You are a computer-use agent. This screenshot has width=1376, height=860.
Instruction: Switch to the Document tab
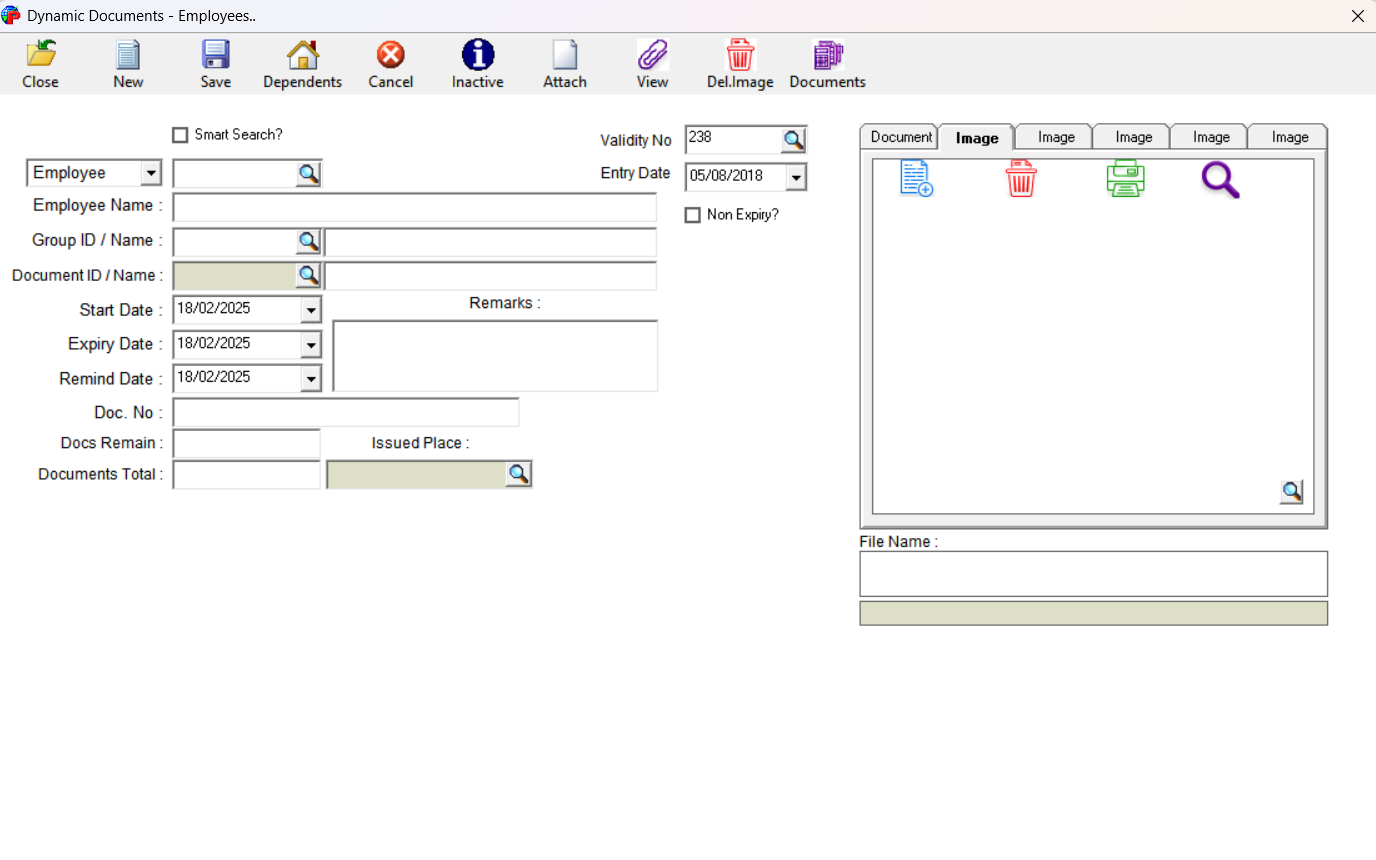[898, 136]
